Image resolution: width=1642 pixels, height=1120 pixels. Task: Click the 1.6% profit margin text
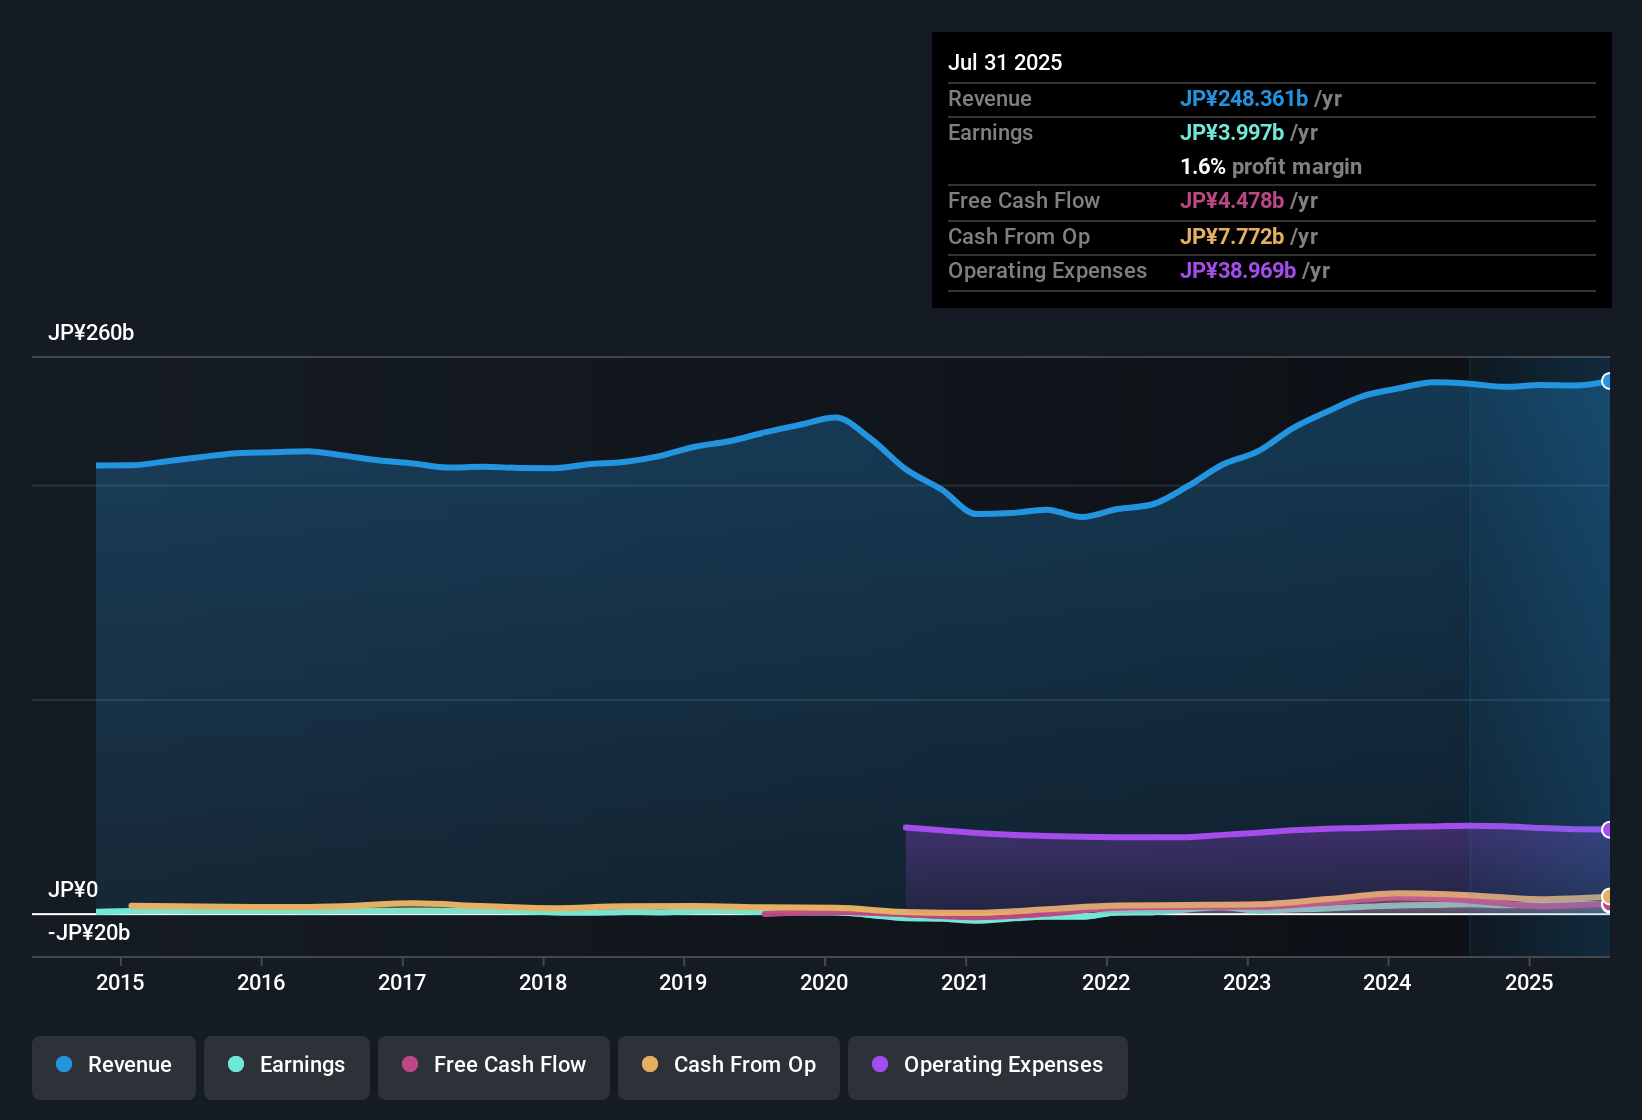pyautogui.click(x=1271, y=167)
